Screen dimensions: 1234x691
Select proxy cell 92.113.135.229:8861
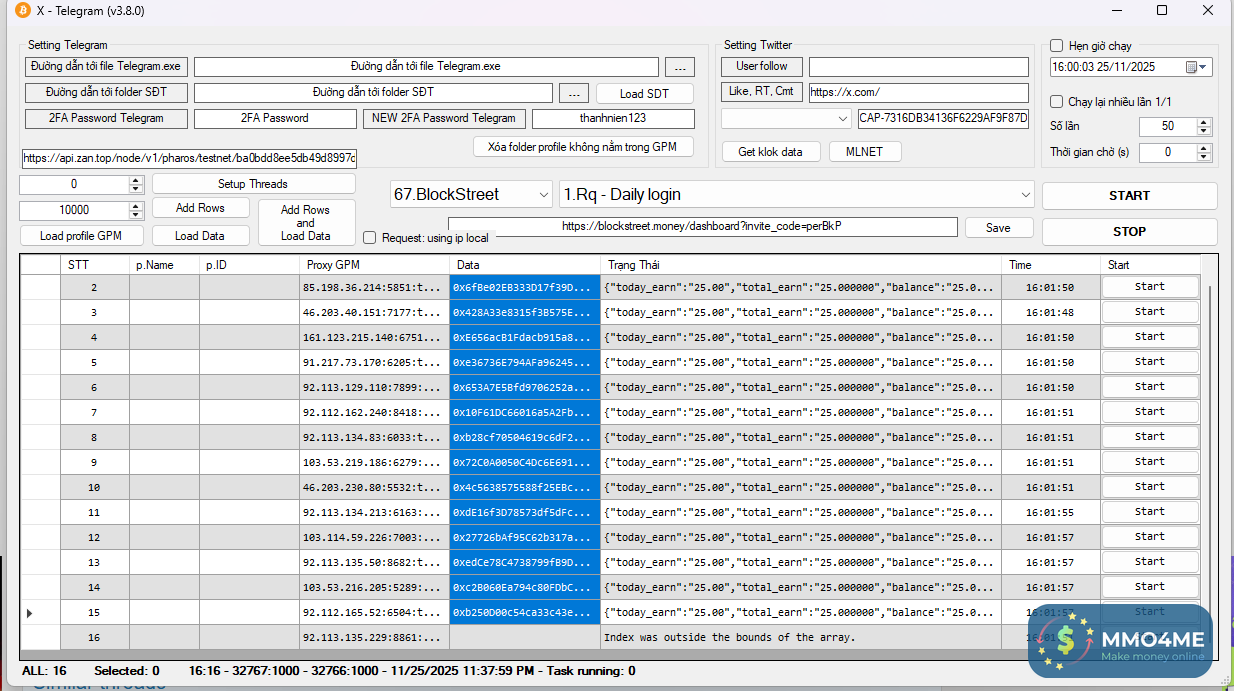374,637
